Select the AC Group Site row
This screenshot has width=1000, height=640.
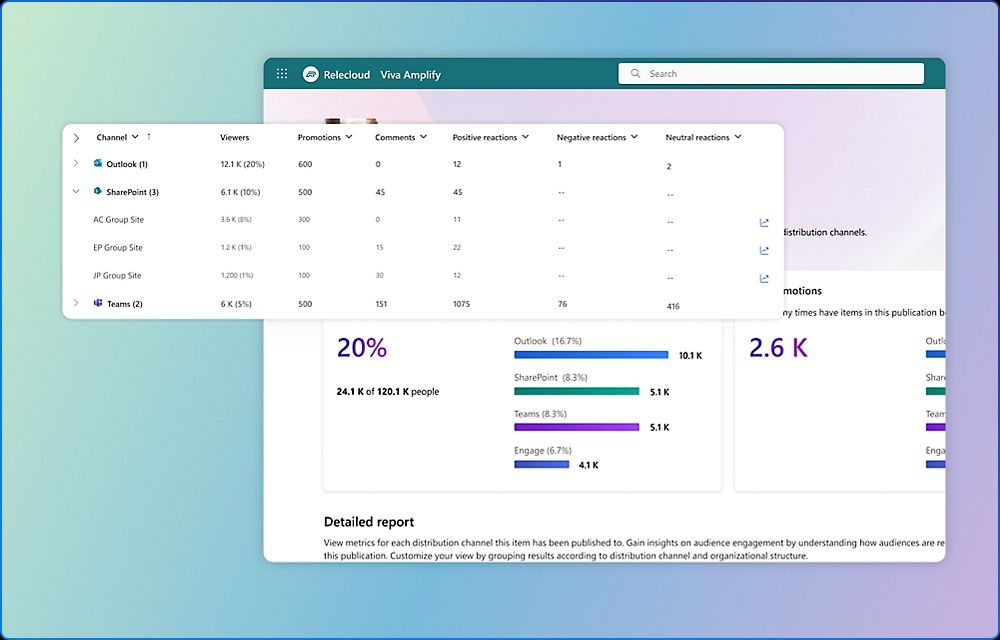click(x=423, y=219)
